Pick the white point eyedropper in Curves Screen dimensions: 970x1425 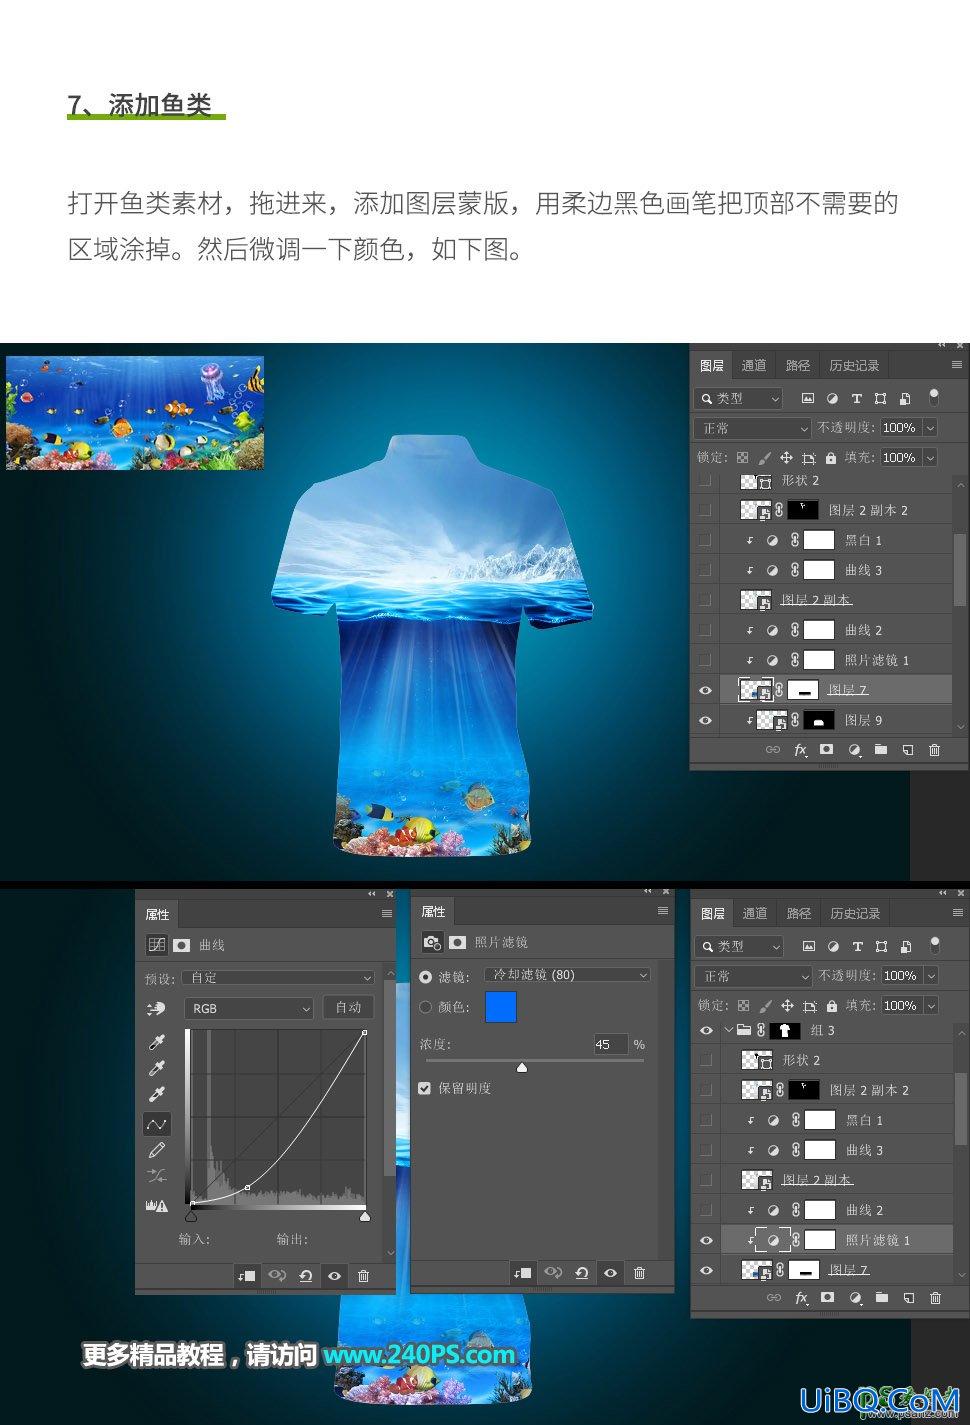(156, 1095)
